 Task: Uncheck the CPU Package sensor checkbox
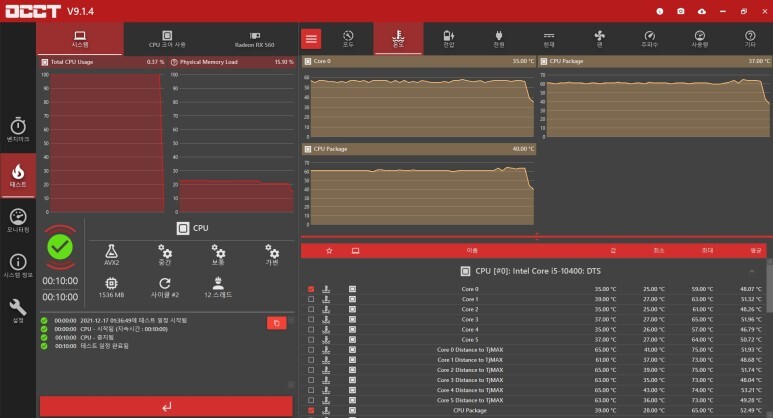coord(311,410)
